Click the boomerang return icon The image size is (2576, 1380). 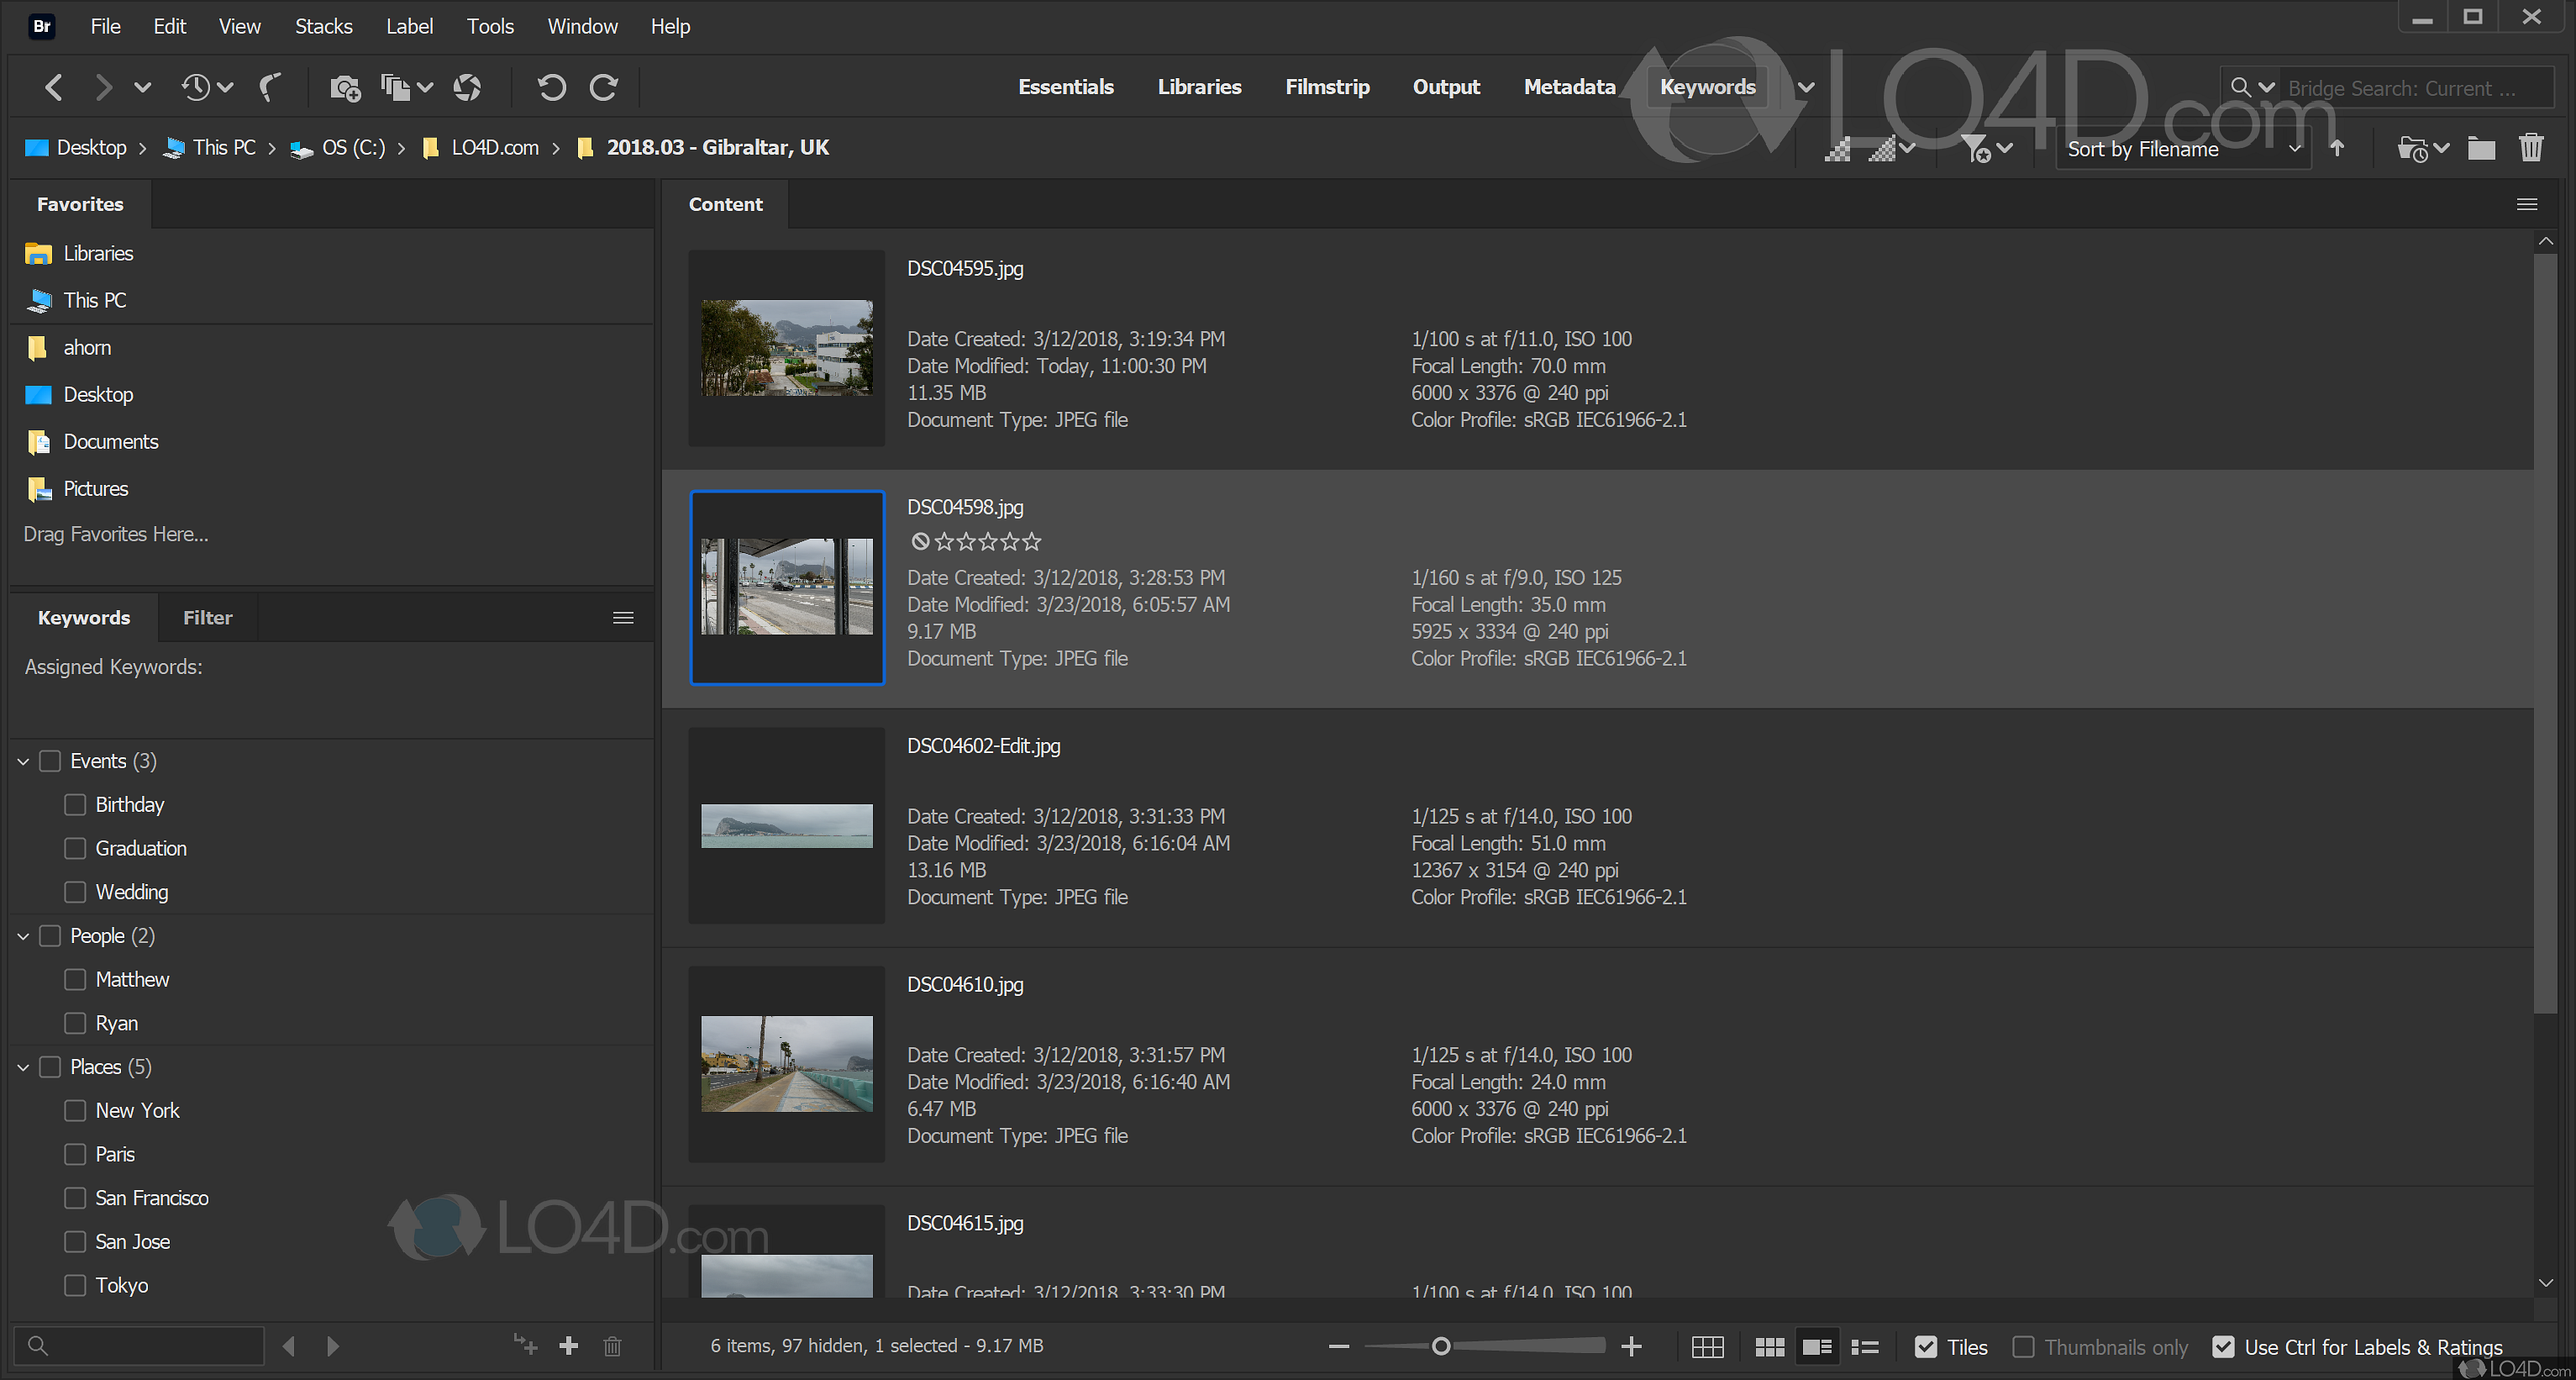pyautogui.click(x=270, y=88)
